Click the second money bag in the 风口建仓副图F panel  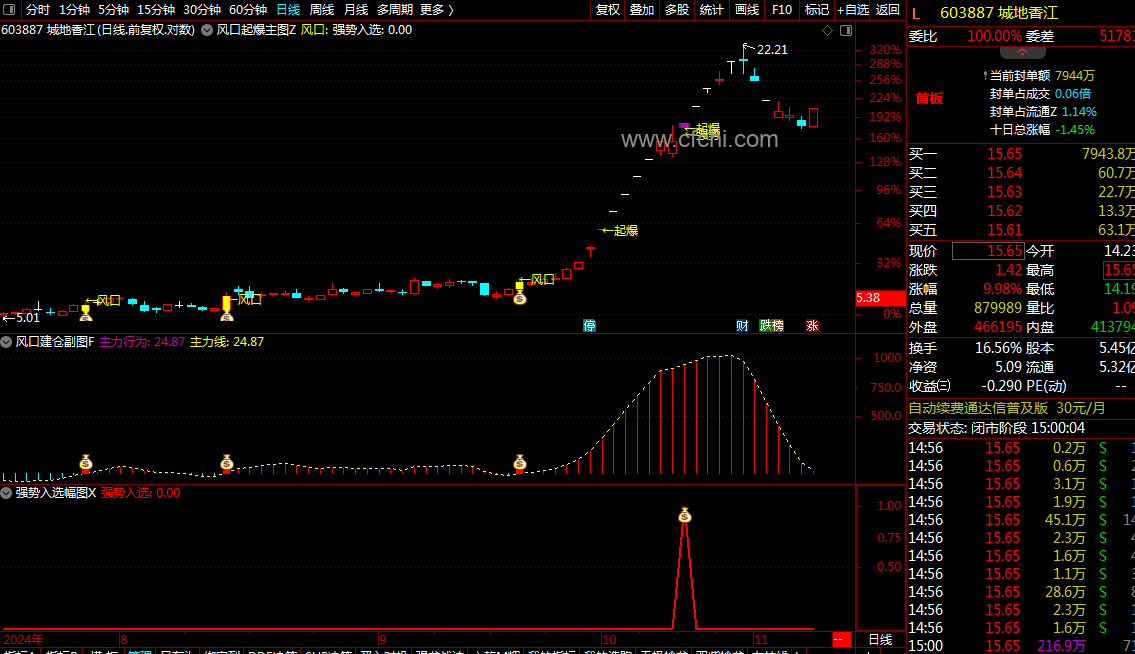click(x=227, y=463)
